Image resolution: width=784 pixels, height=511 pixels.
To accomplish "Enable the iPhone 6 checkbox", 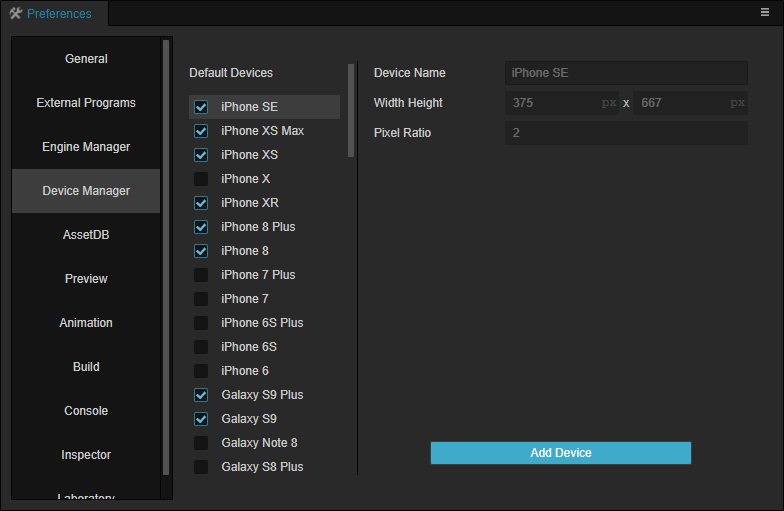I will pyautogui.click(x=201, y=371).
